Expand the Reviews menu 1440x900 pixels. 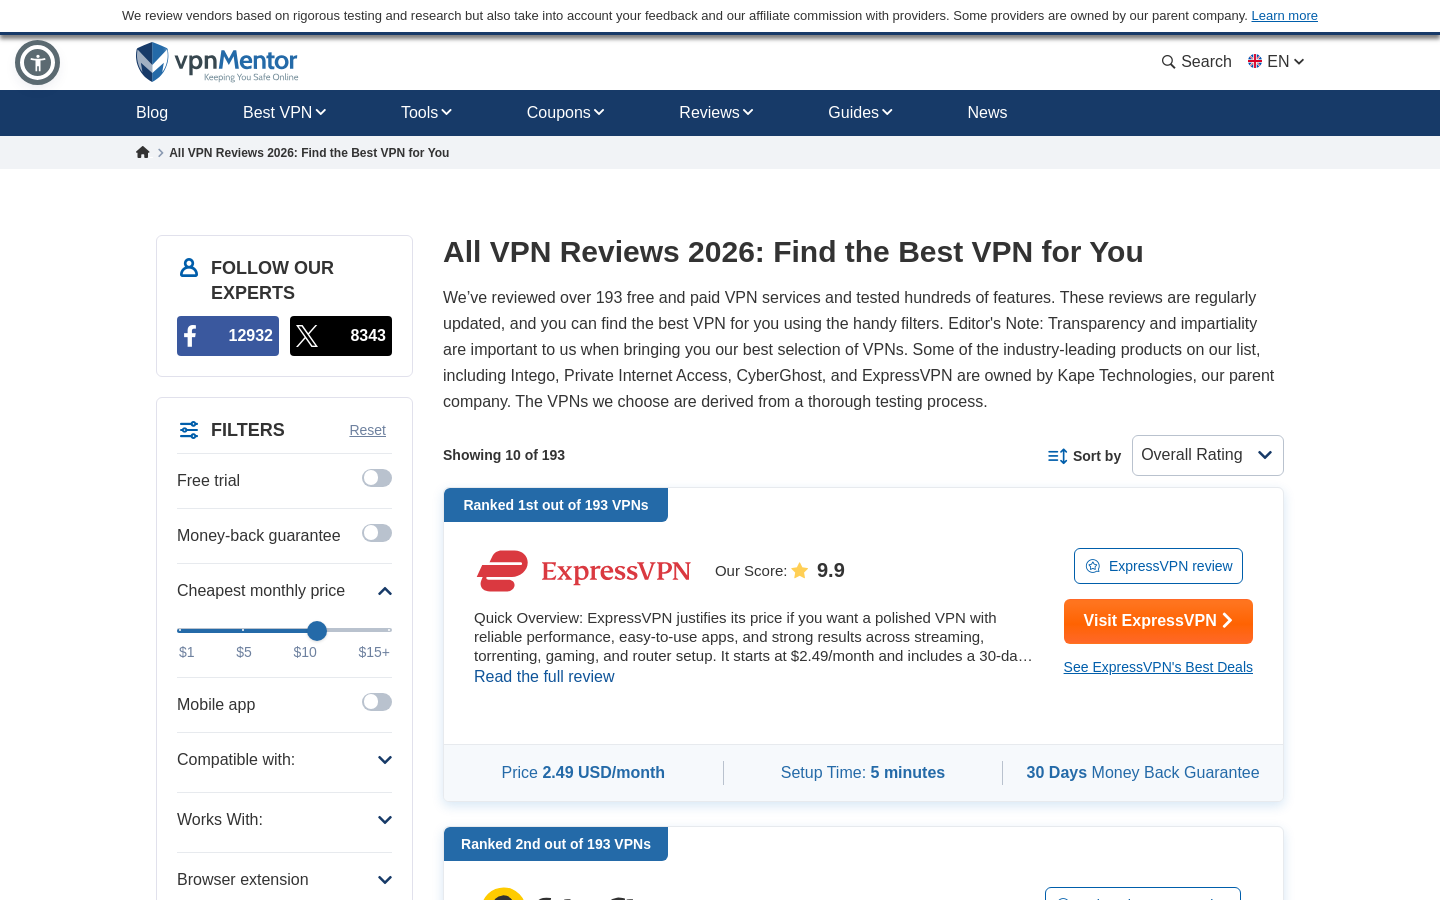[x=716, y=113]
